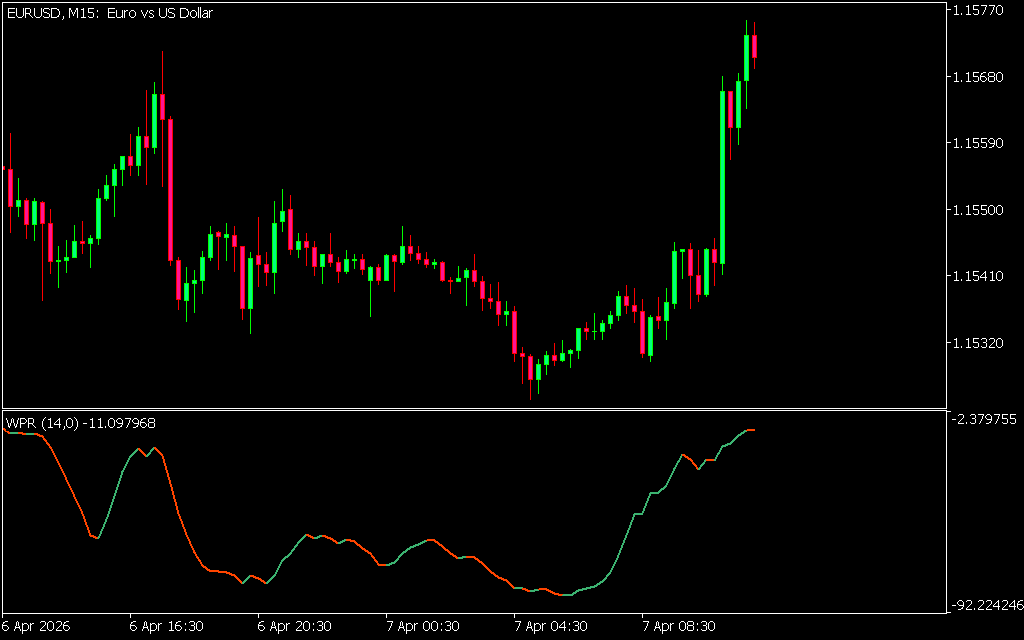
Task: Select the 7 Apr 08:30 time label
Action: tap(678, 627)
